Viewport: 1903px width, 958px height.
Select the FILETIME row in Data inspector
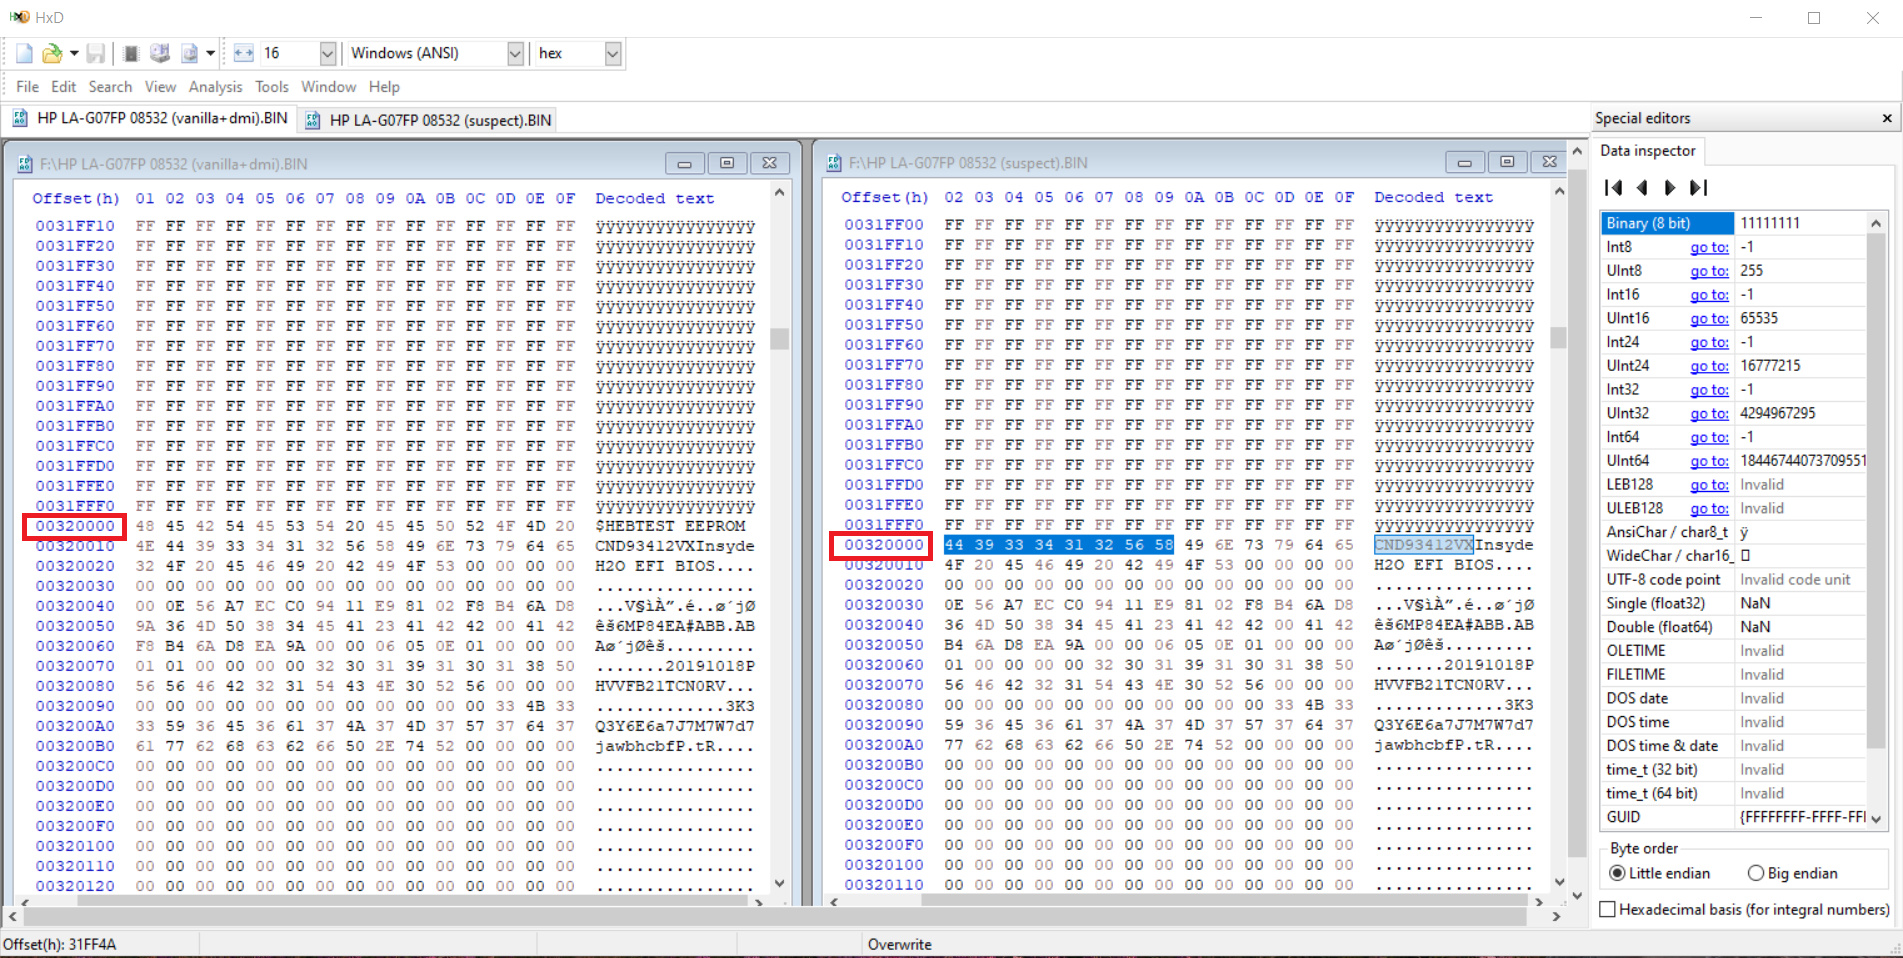[1733, 675]
